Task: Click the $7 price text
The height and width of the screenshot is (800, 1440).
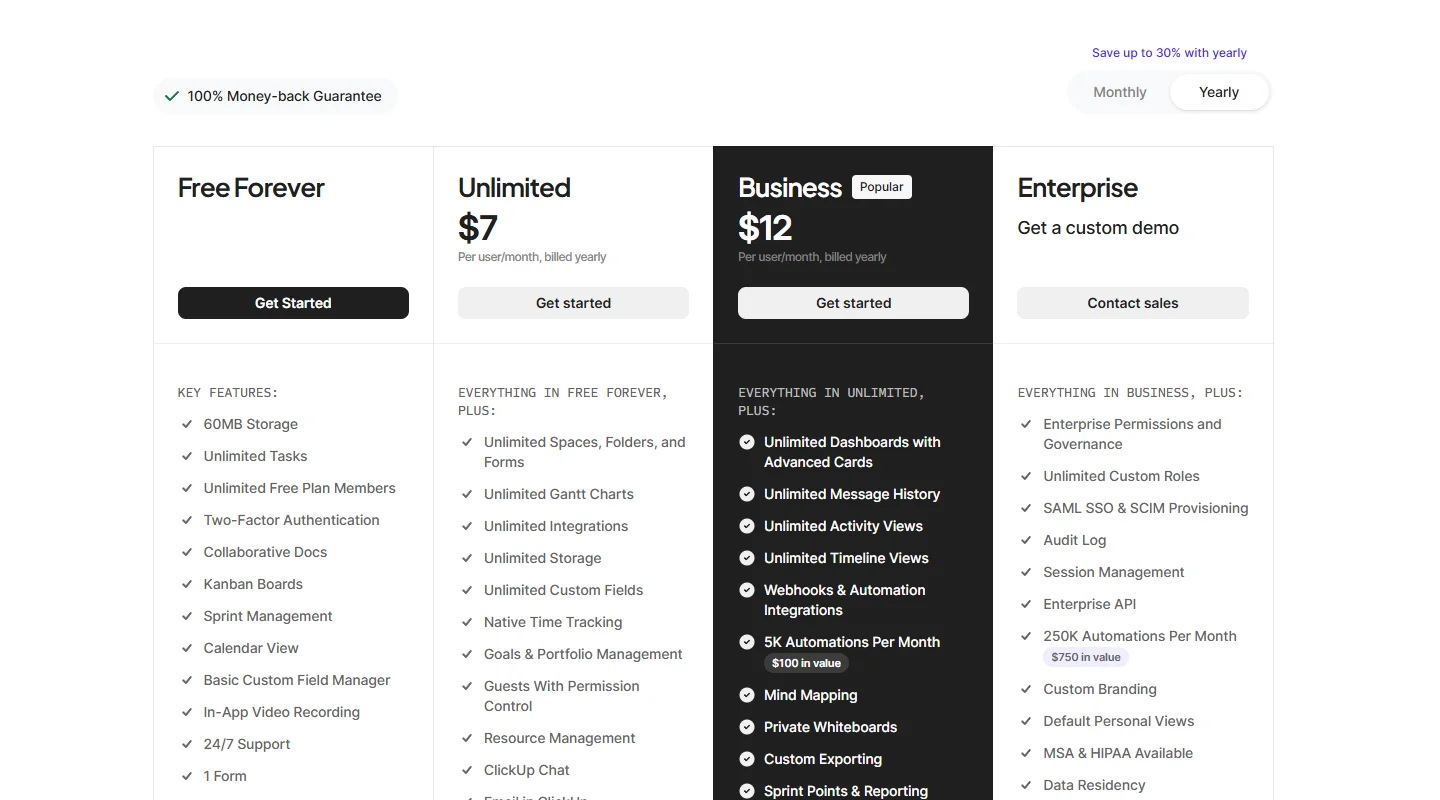Action: point(478,228)
